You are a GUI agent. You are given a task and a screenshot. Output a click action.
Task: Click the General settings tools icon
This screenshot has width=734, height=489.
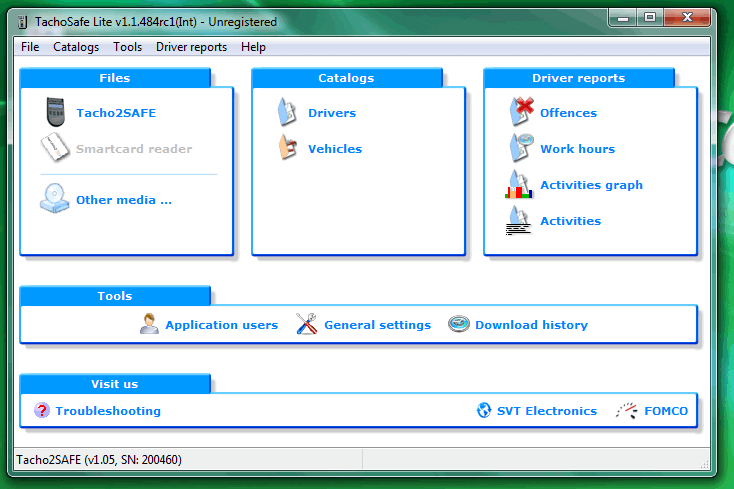307,325
